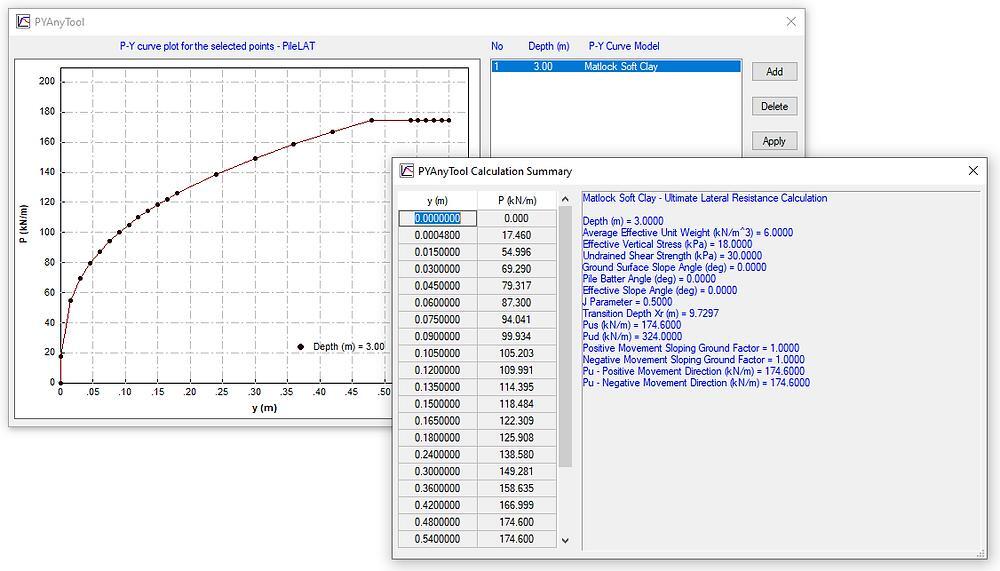This screenshot has height=571, width=1000.
Task: Select the y cell 0.5400000
Action: click(438, 539)
